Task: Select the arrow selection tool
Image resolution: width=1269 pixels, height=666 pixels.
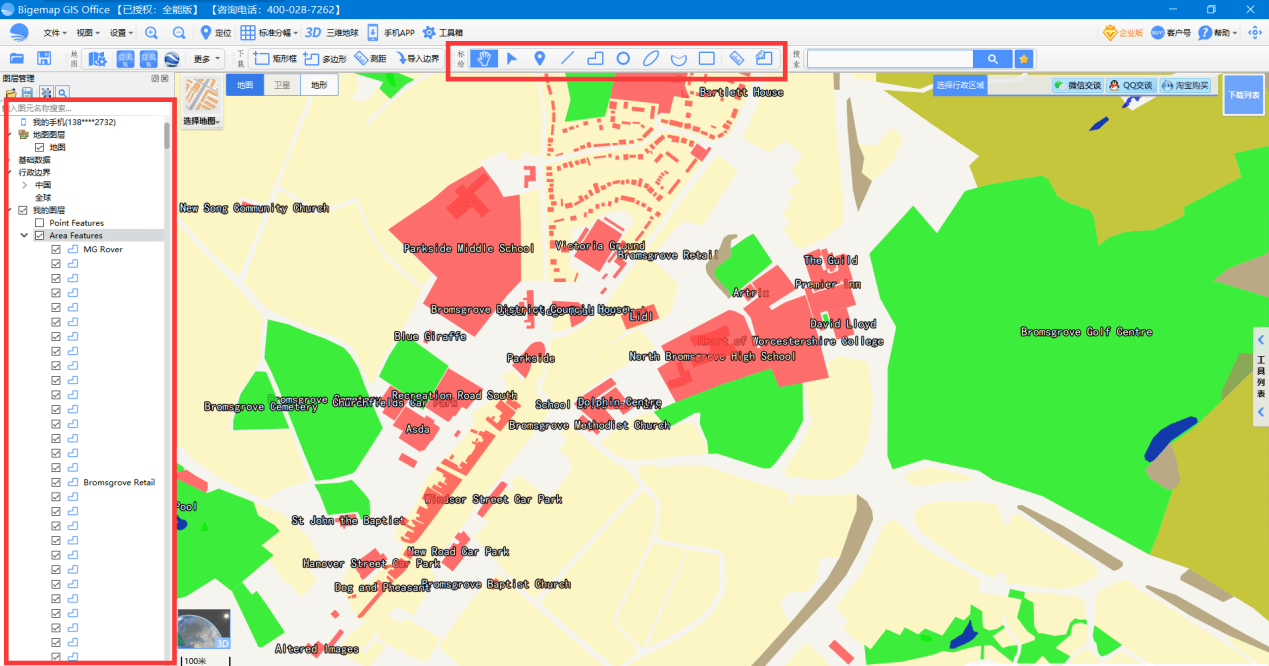Action: click(511, 58)
